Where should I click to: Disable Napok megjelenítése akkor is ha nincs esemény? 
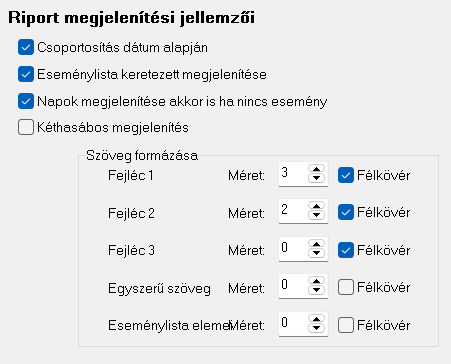pyautogui.click(x=26, y=101)
